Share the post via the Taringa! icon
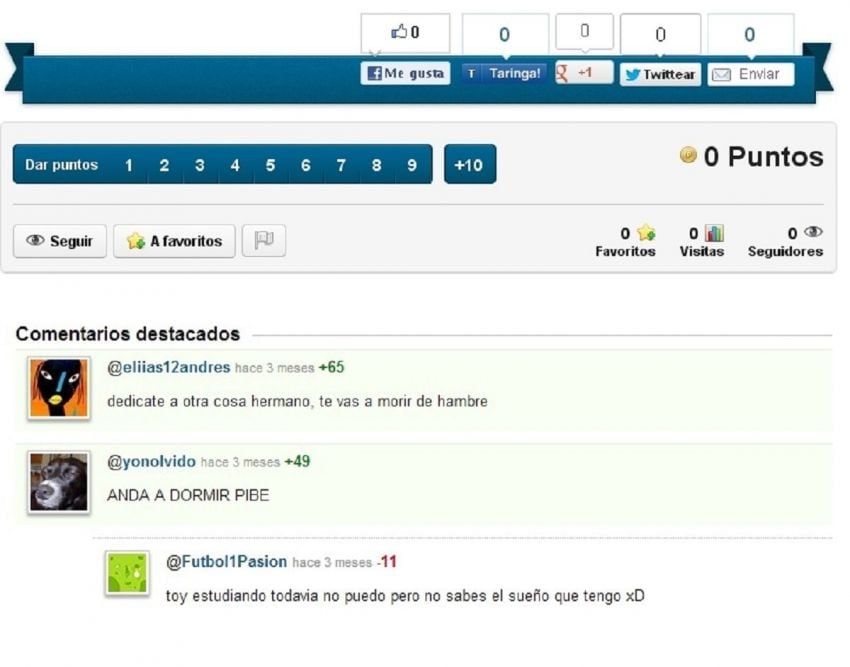This screenshot has height=667, width=850. point(473,73)
